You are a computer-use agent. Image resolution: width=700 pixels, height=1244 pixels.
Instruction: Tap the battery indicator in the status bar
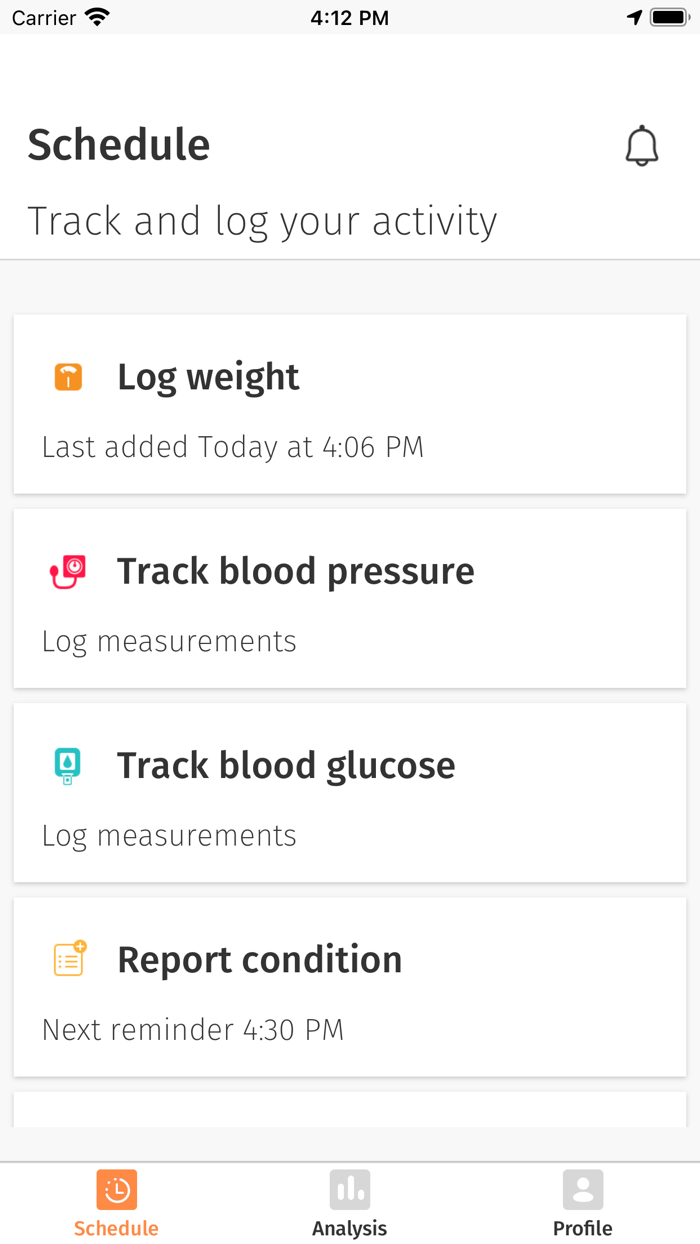668,17
